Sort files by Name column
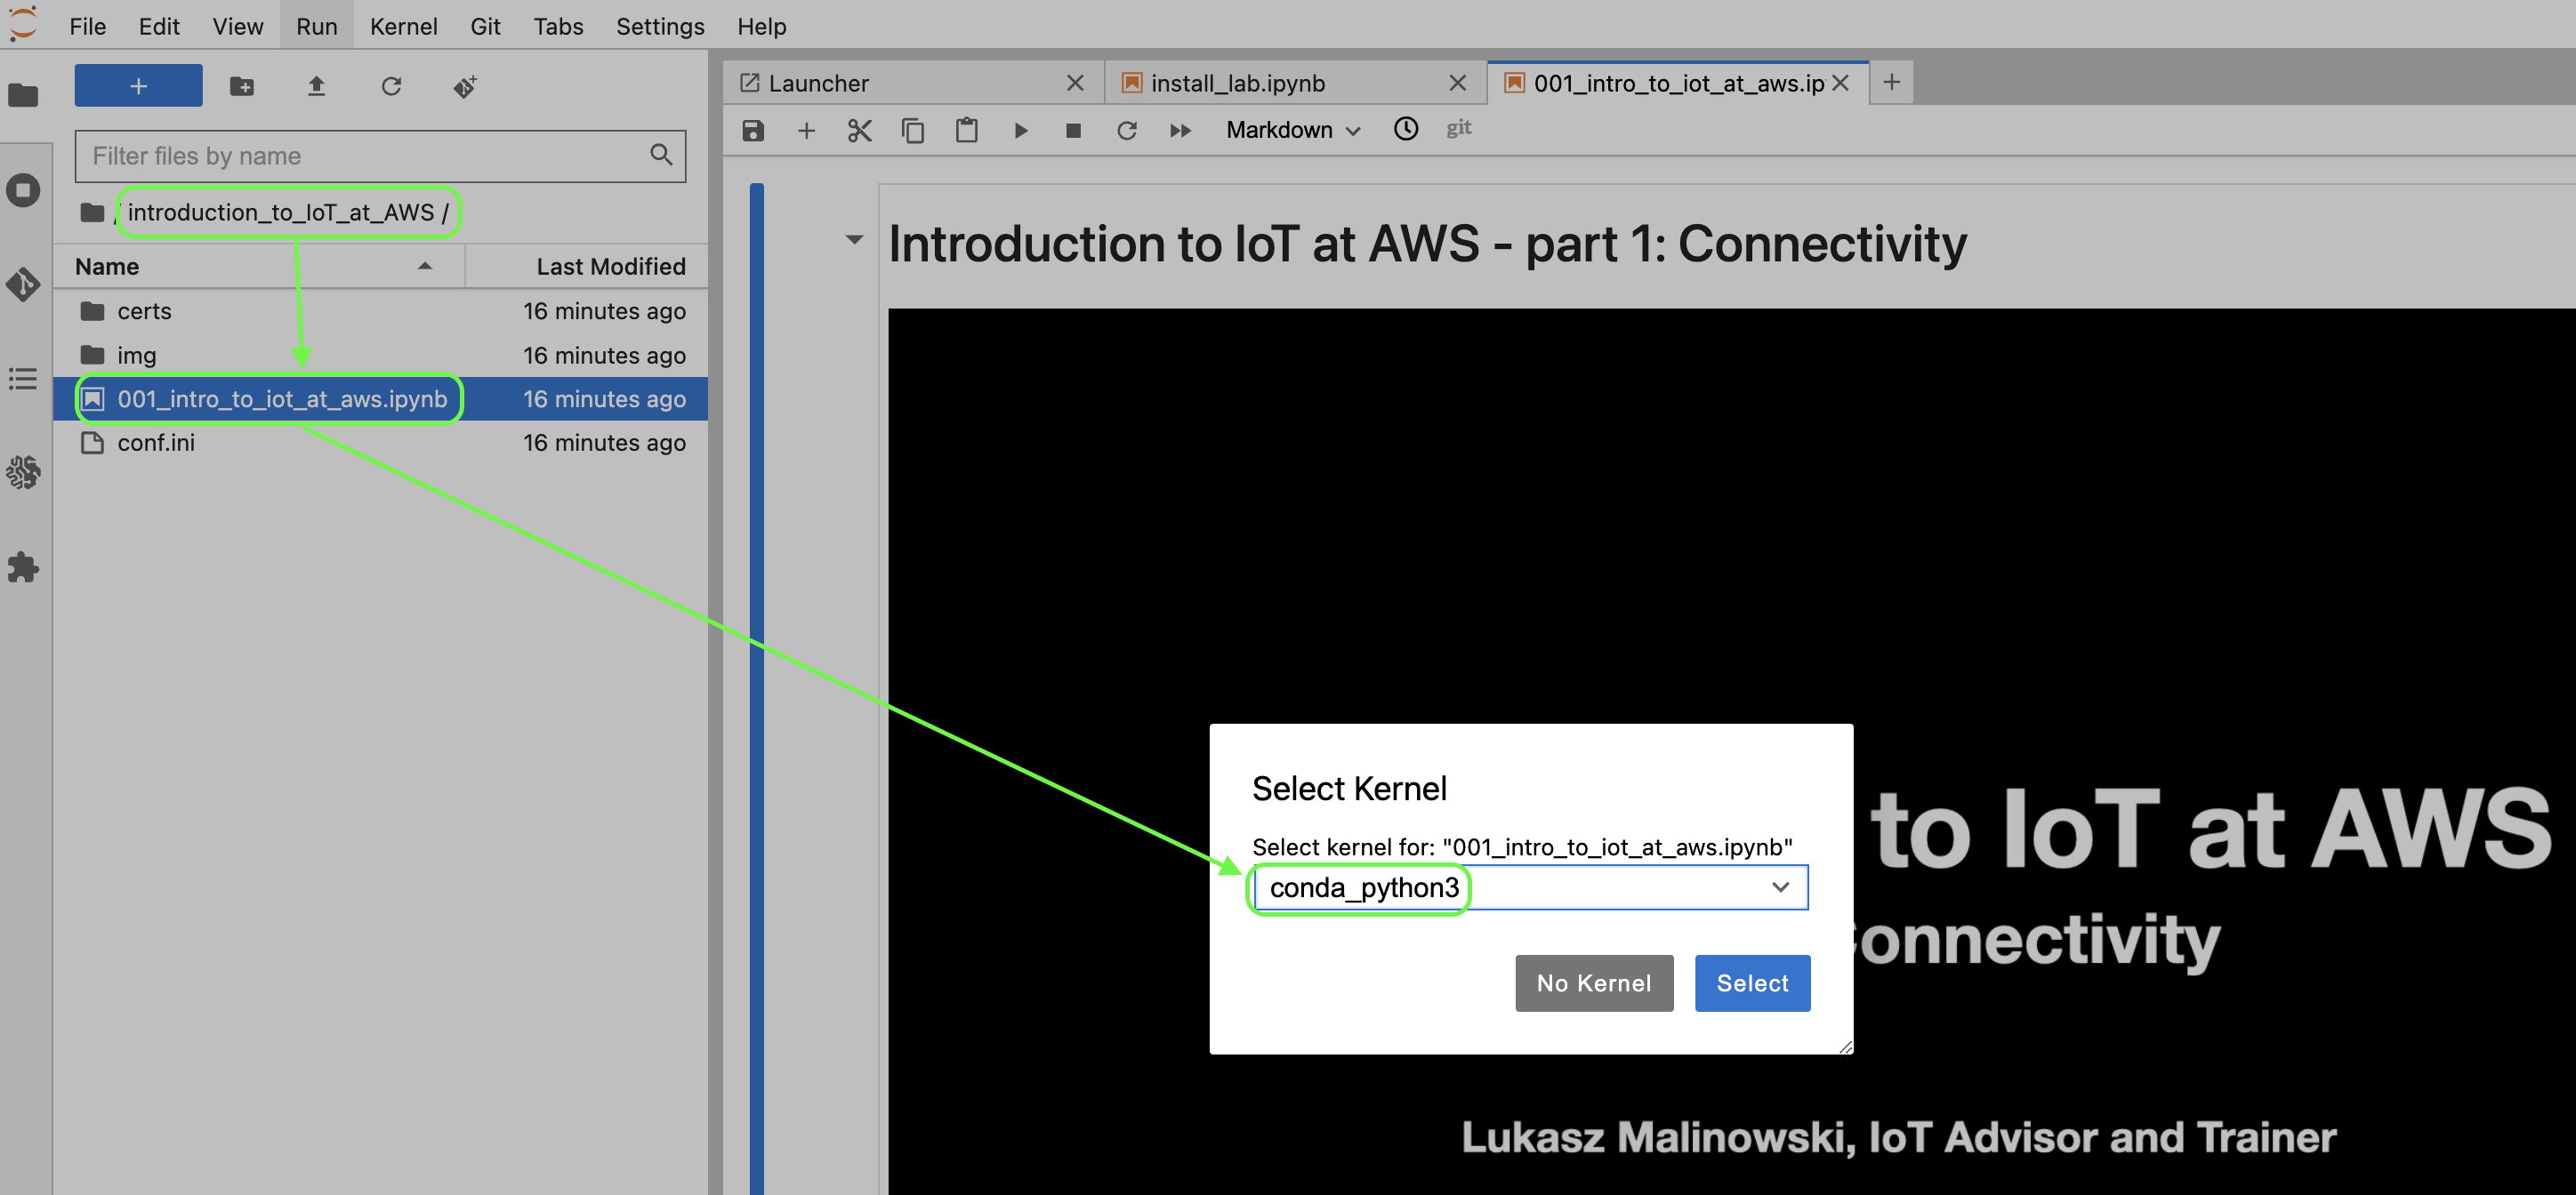The height and width of the screenshot is (1195, 2576). (x=258, y=266)
